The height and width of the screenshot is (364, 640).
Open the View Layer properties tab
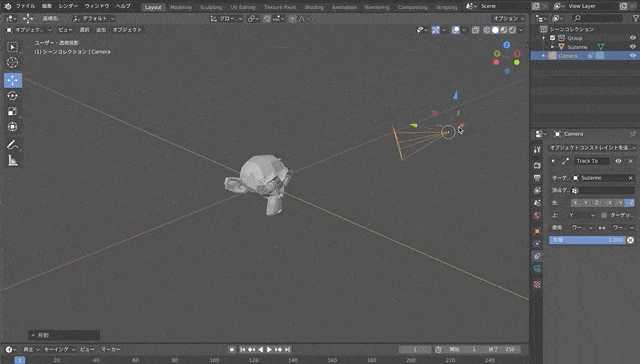(537, 190)
